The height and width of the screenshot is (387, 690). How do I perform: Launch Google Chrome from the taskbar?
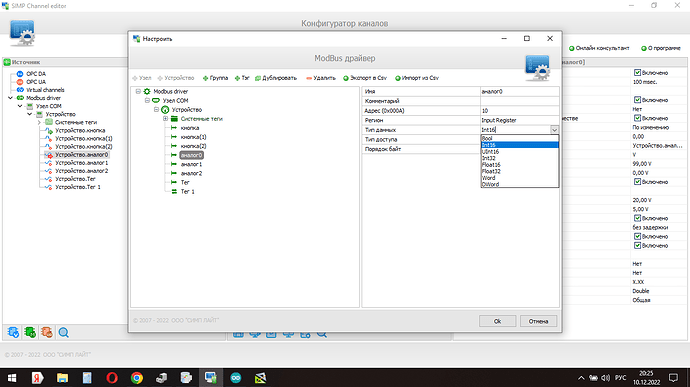(x=136, y=378)
